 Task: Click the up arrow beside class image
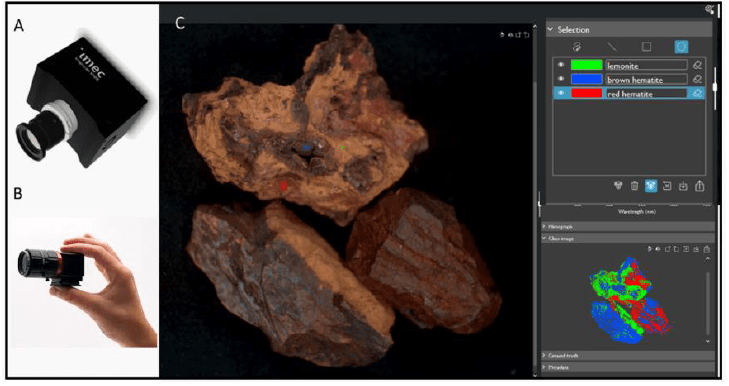pyautogui.click(x=708, y=259)
